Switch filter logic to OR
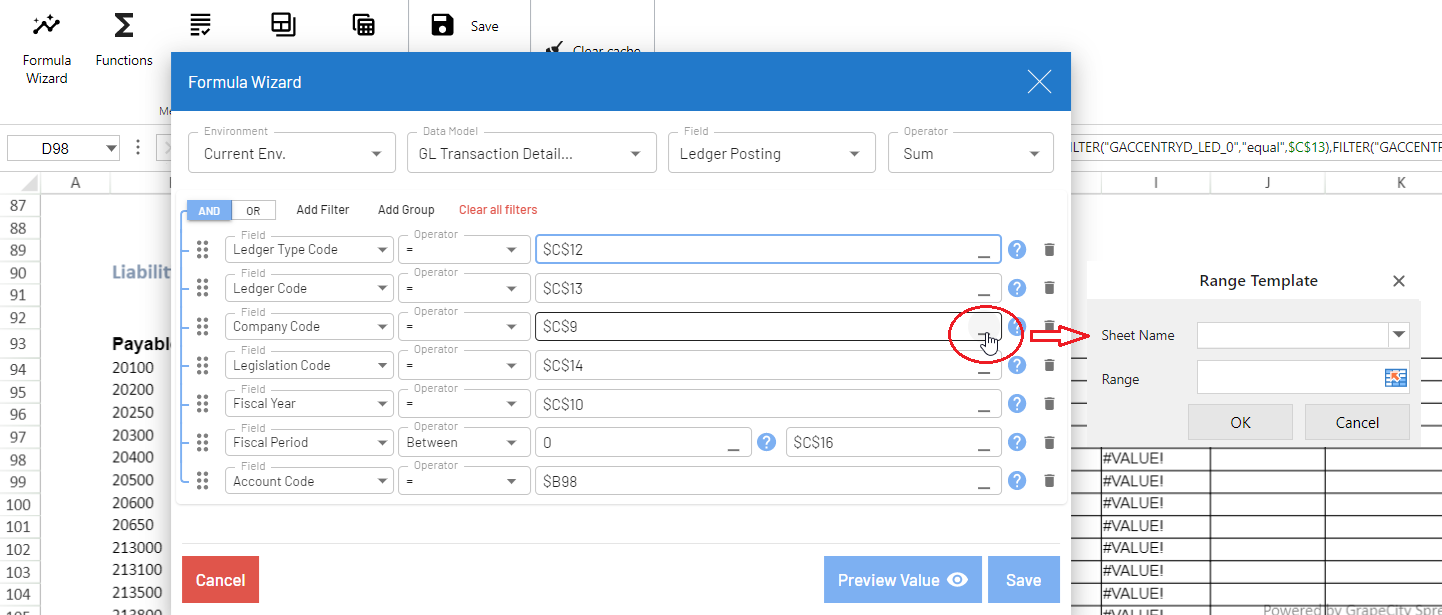 pyautogui.click(x=253, y=211)
